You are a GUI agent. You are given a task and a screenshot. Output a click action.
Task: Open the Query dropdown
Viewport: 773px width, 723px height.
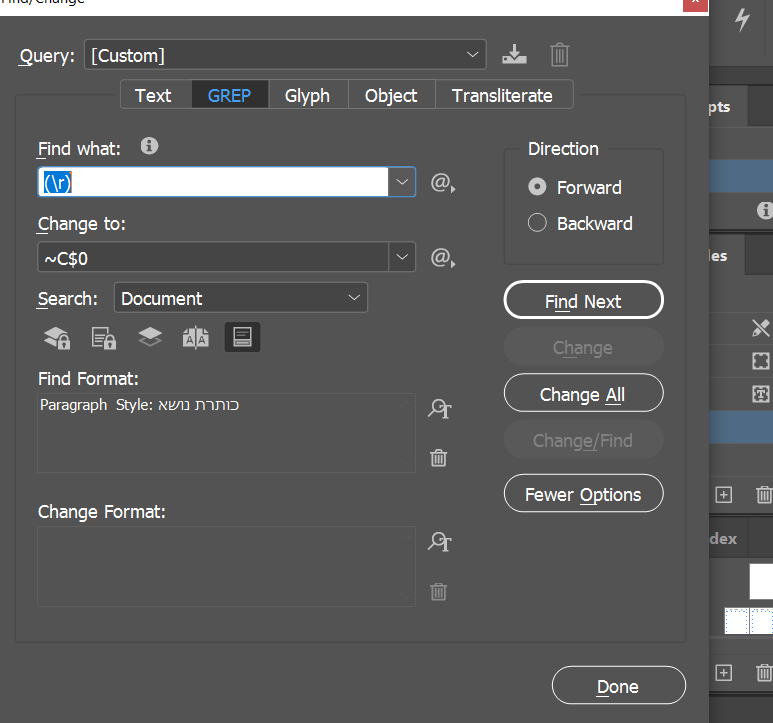point(474,55)
